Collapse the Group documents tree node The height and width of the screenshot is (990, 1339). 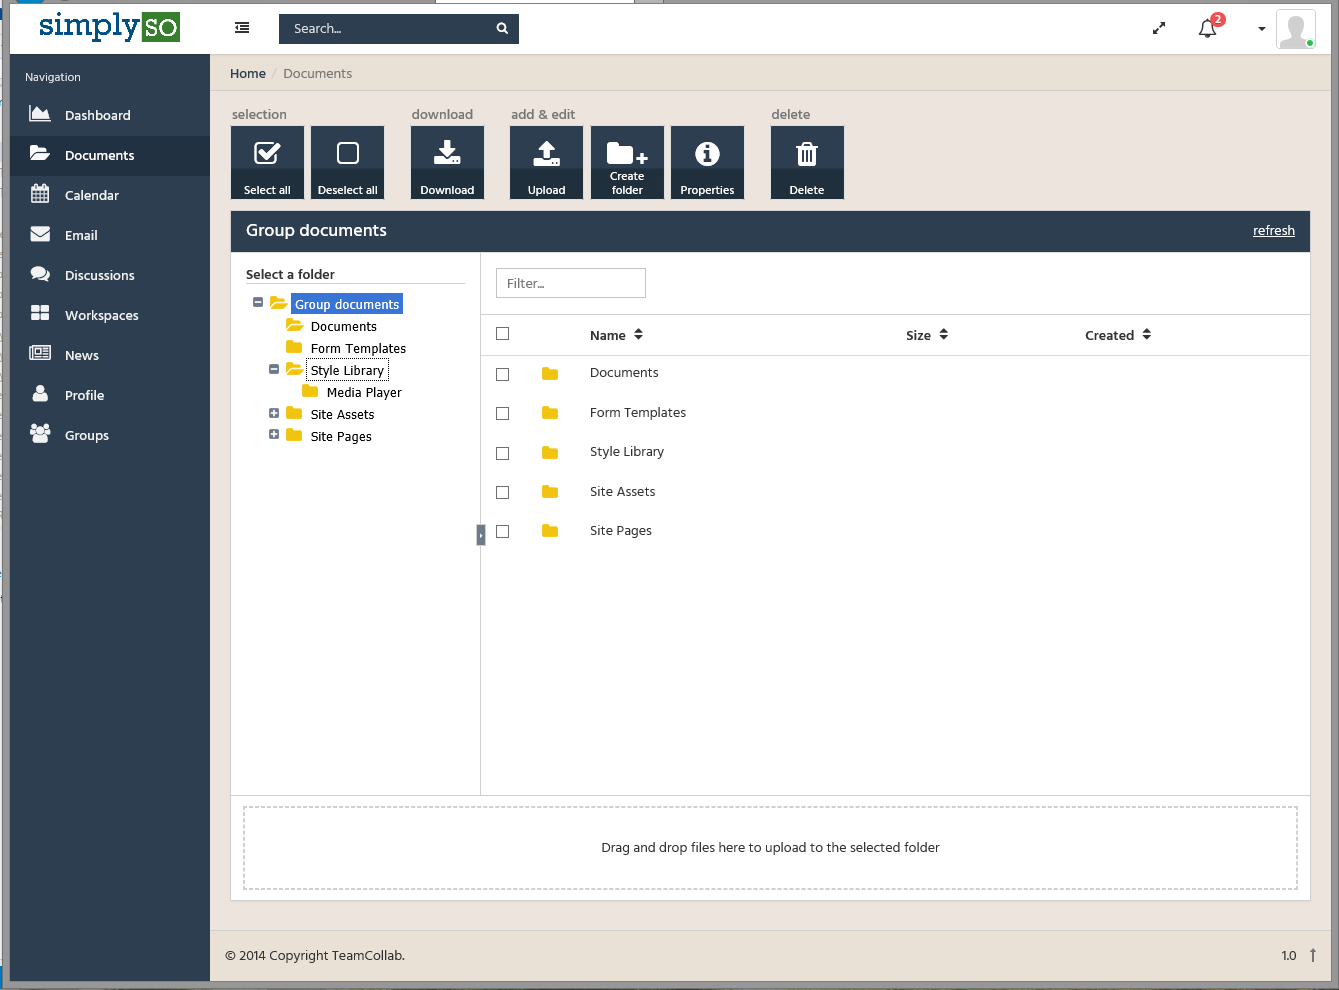258,303
